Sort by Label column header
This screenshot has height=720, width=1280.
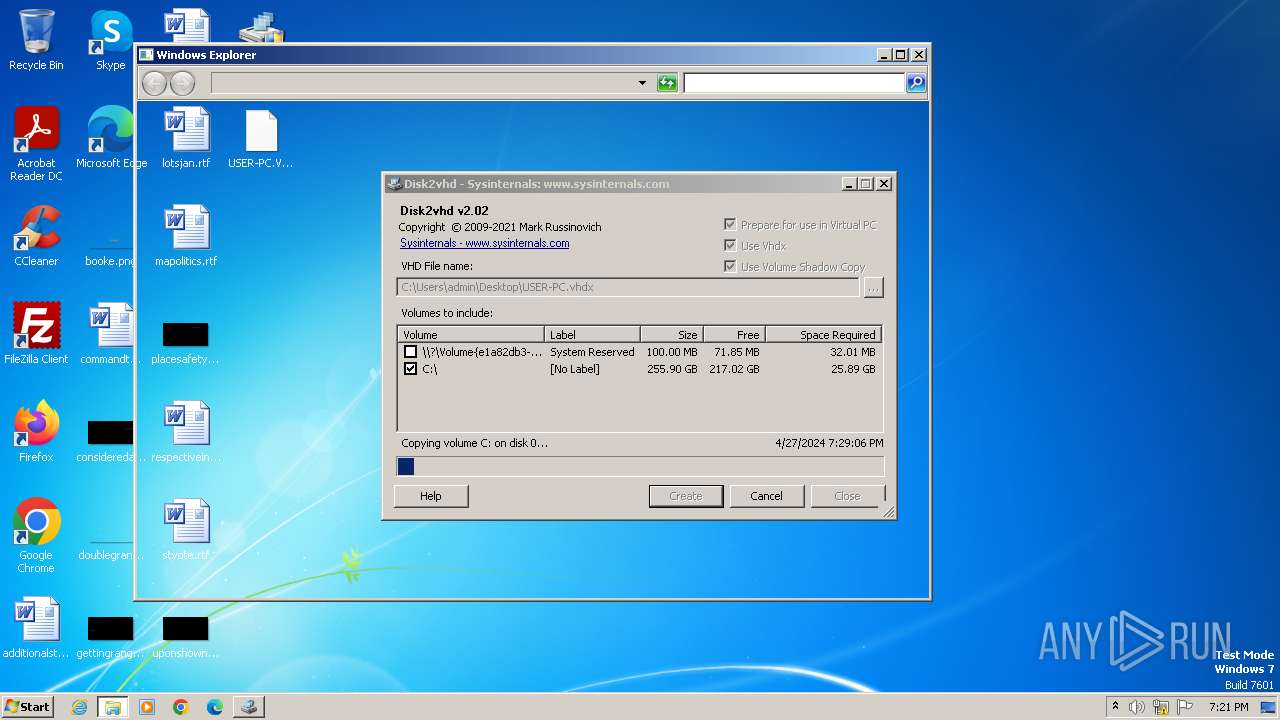pos(592,335)
